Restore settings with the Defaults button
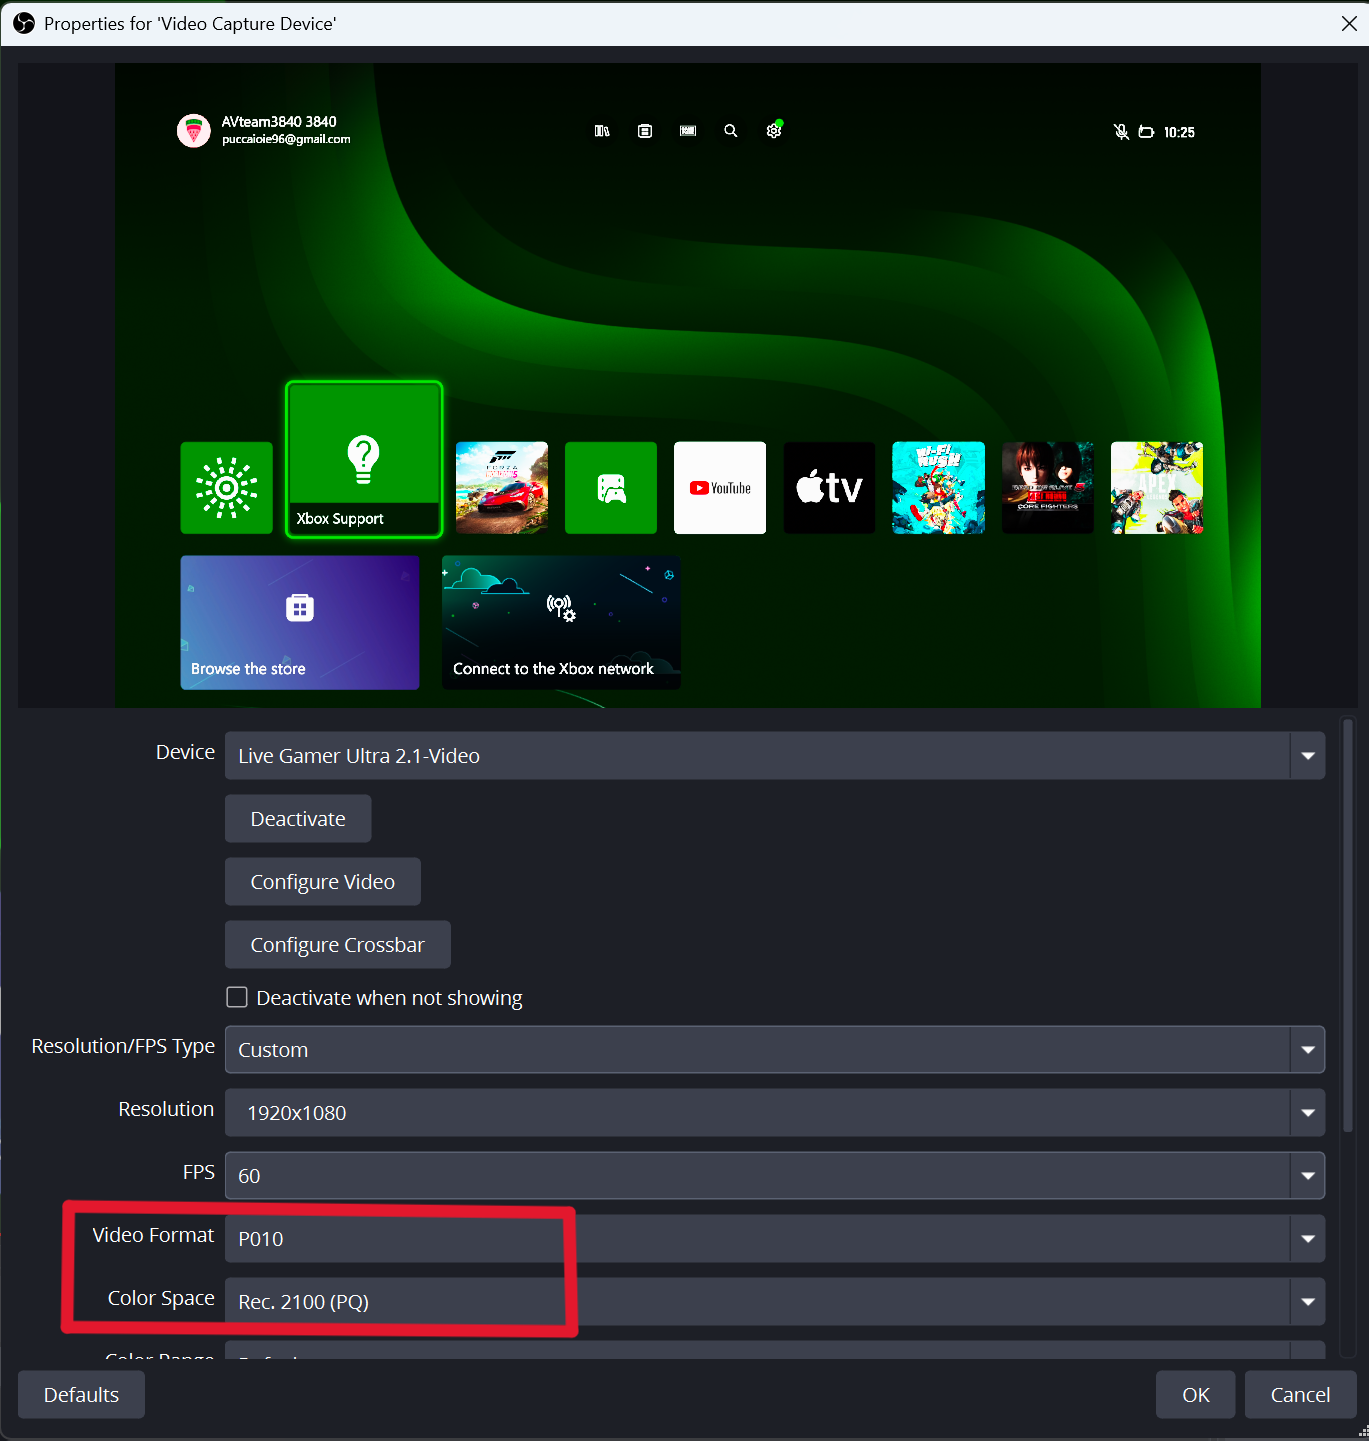 coord(81,1395)
